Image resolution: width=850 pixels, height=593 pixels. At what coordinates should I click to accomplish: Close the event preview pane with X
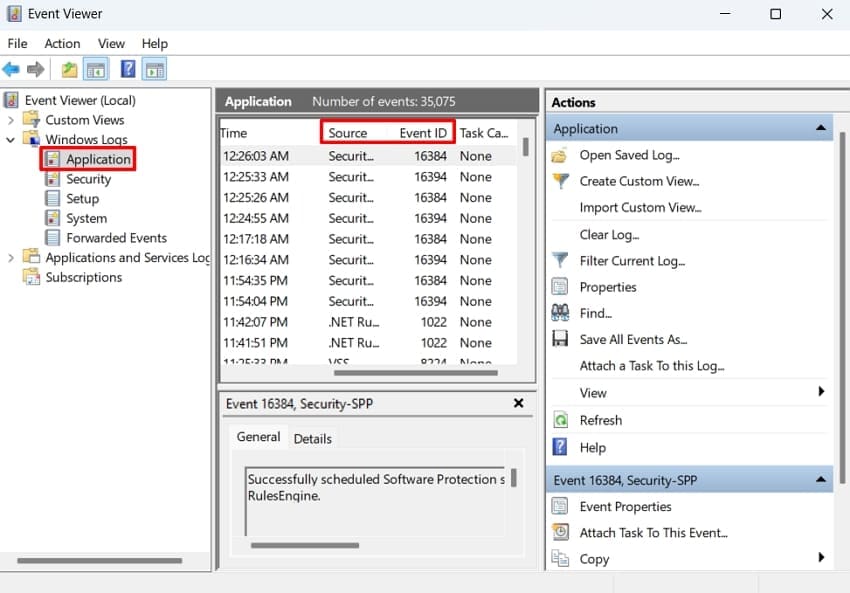518,403
